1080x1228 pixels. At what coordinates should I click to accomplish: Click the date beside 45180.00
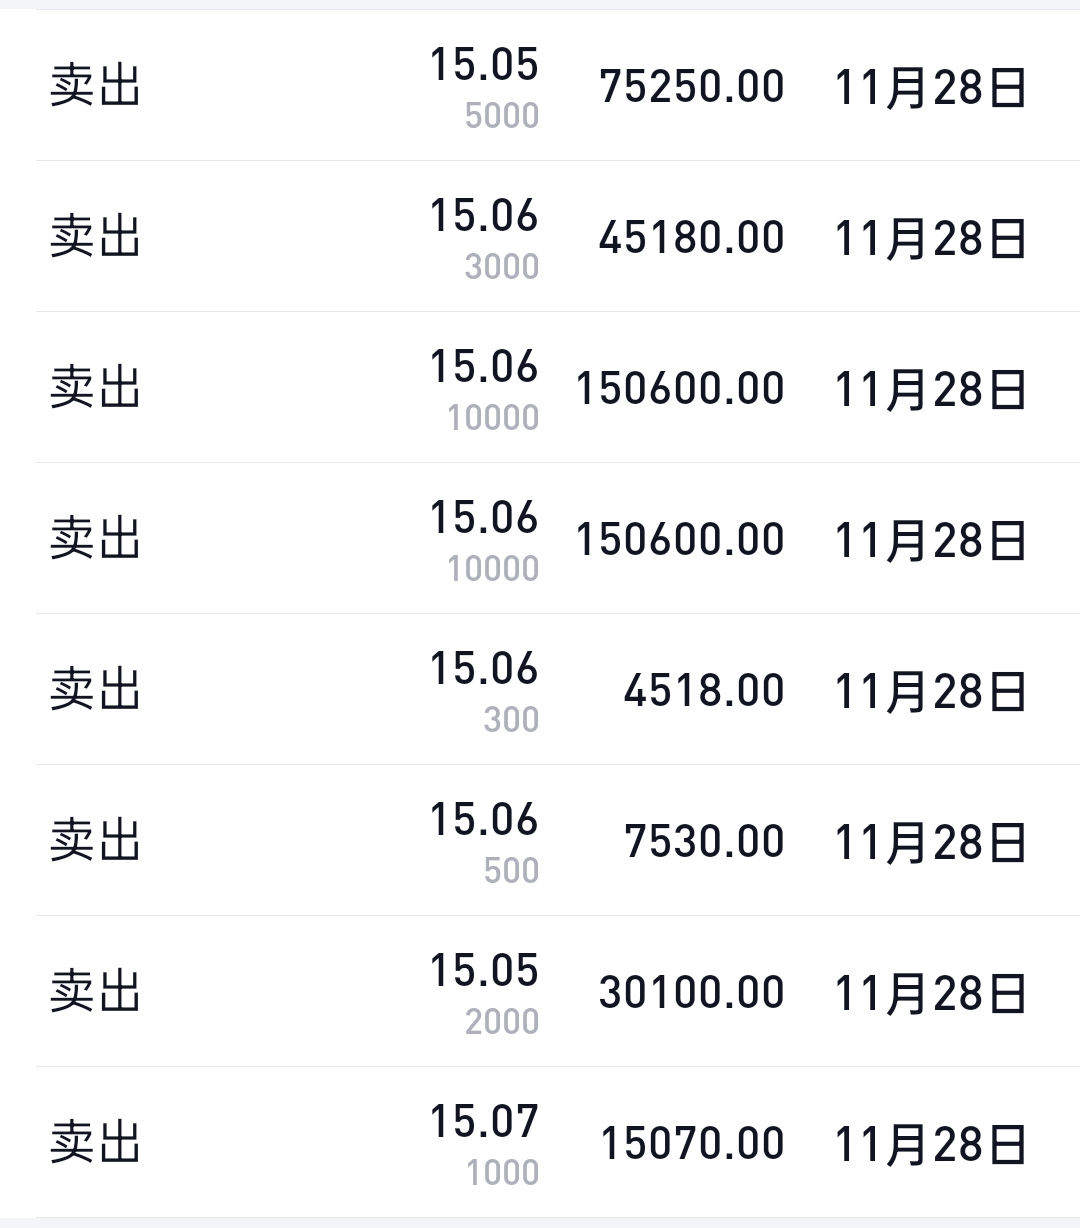tap(930, 238)
